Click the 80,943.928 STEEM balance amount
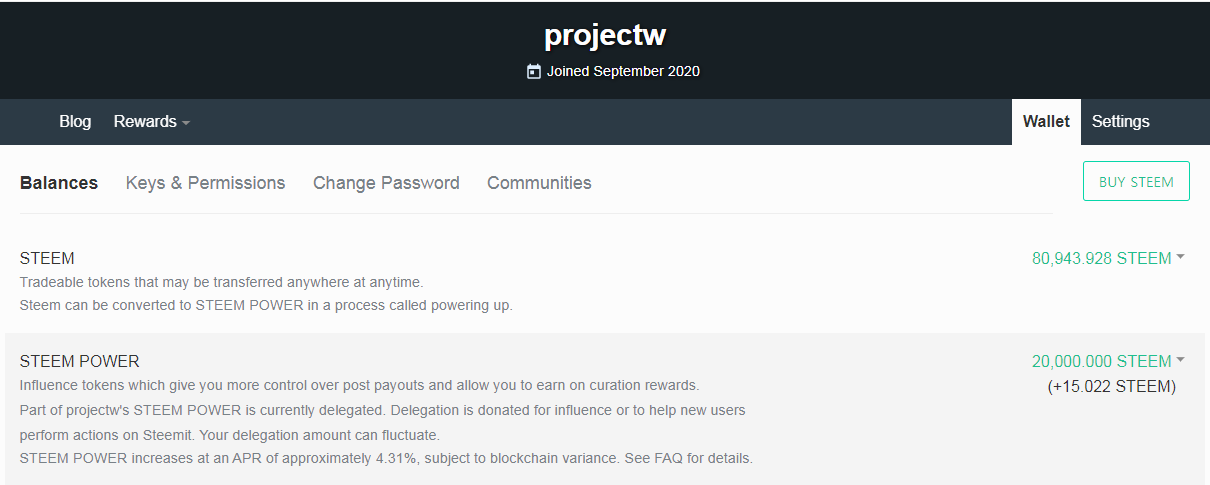 coord(1101,258)
